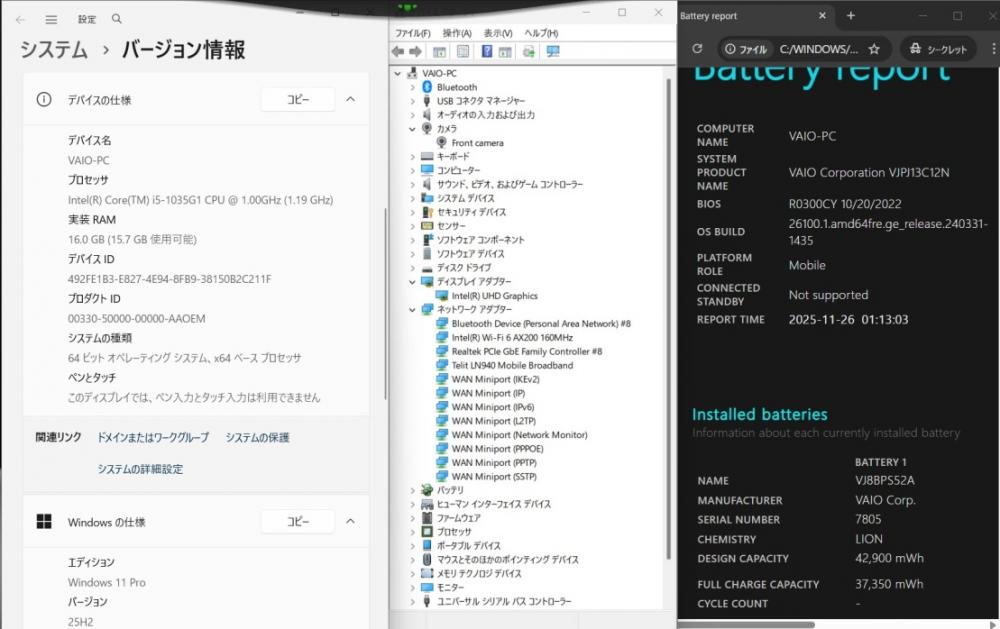
Task: Collapse the デバイスの仕様 section chevron
Action: click(x=351, y=100)
